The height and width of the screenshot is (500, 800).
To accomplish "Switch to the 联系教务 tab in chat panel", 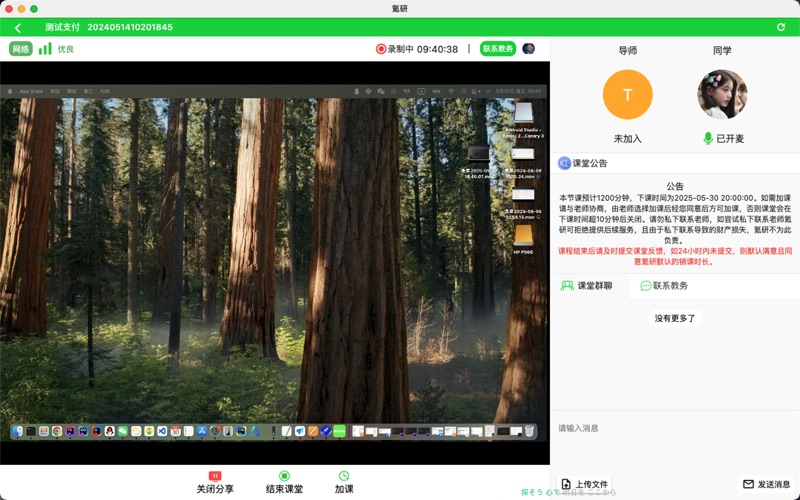I will (664, 286).
